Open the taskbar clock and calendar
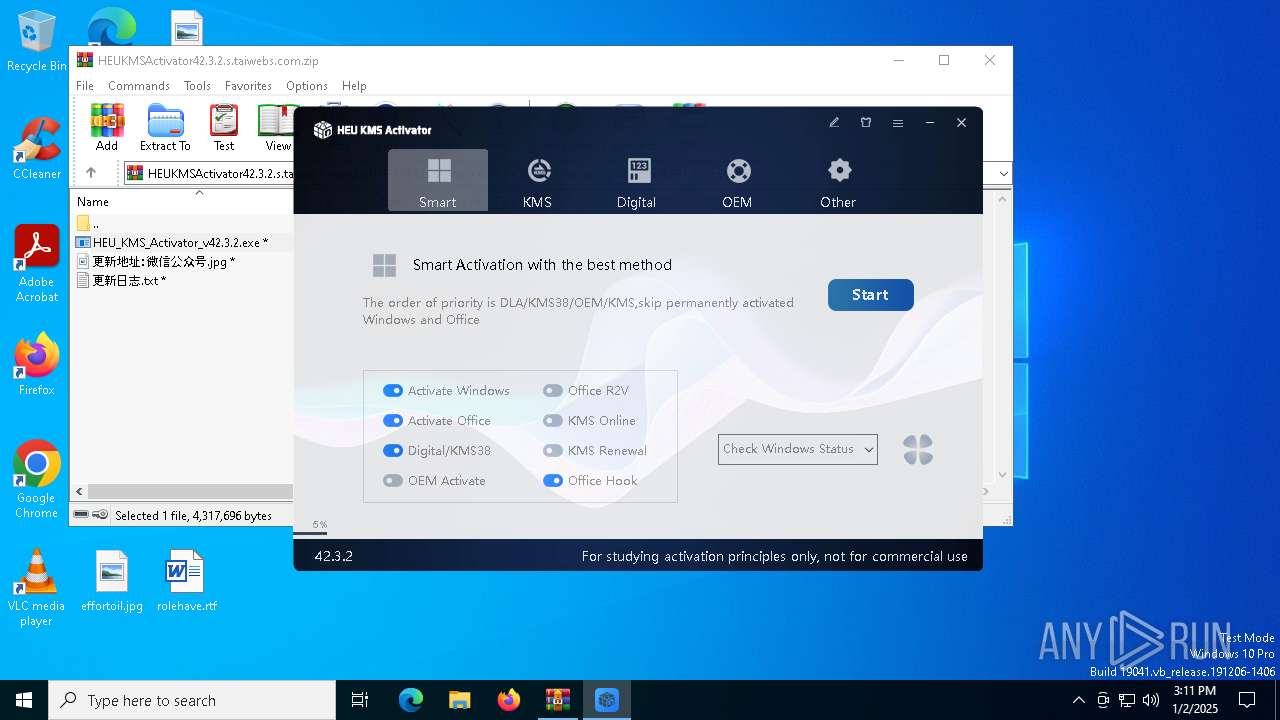Image resolution: width=1280 pixels, height=720 pixels. coord(1195,700)
